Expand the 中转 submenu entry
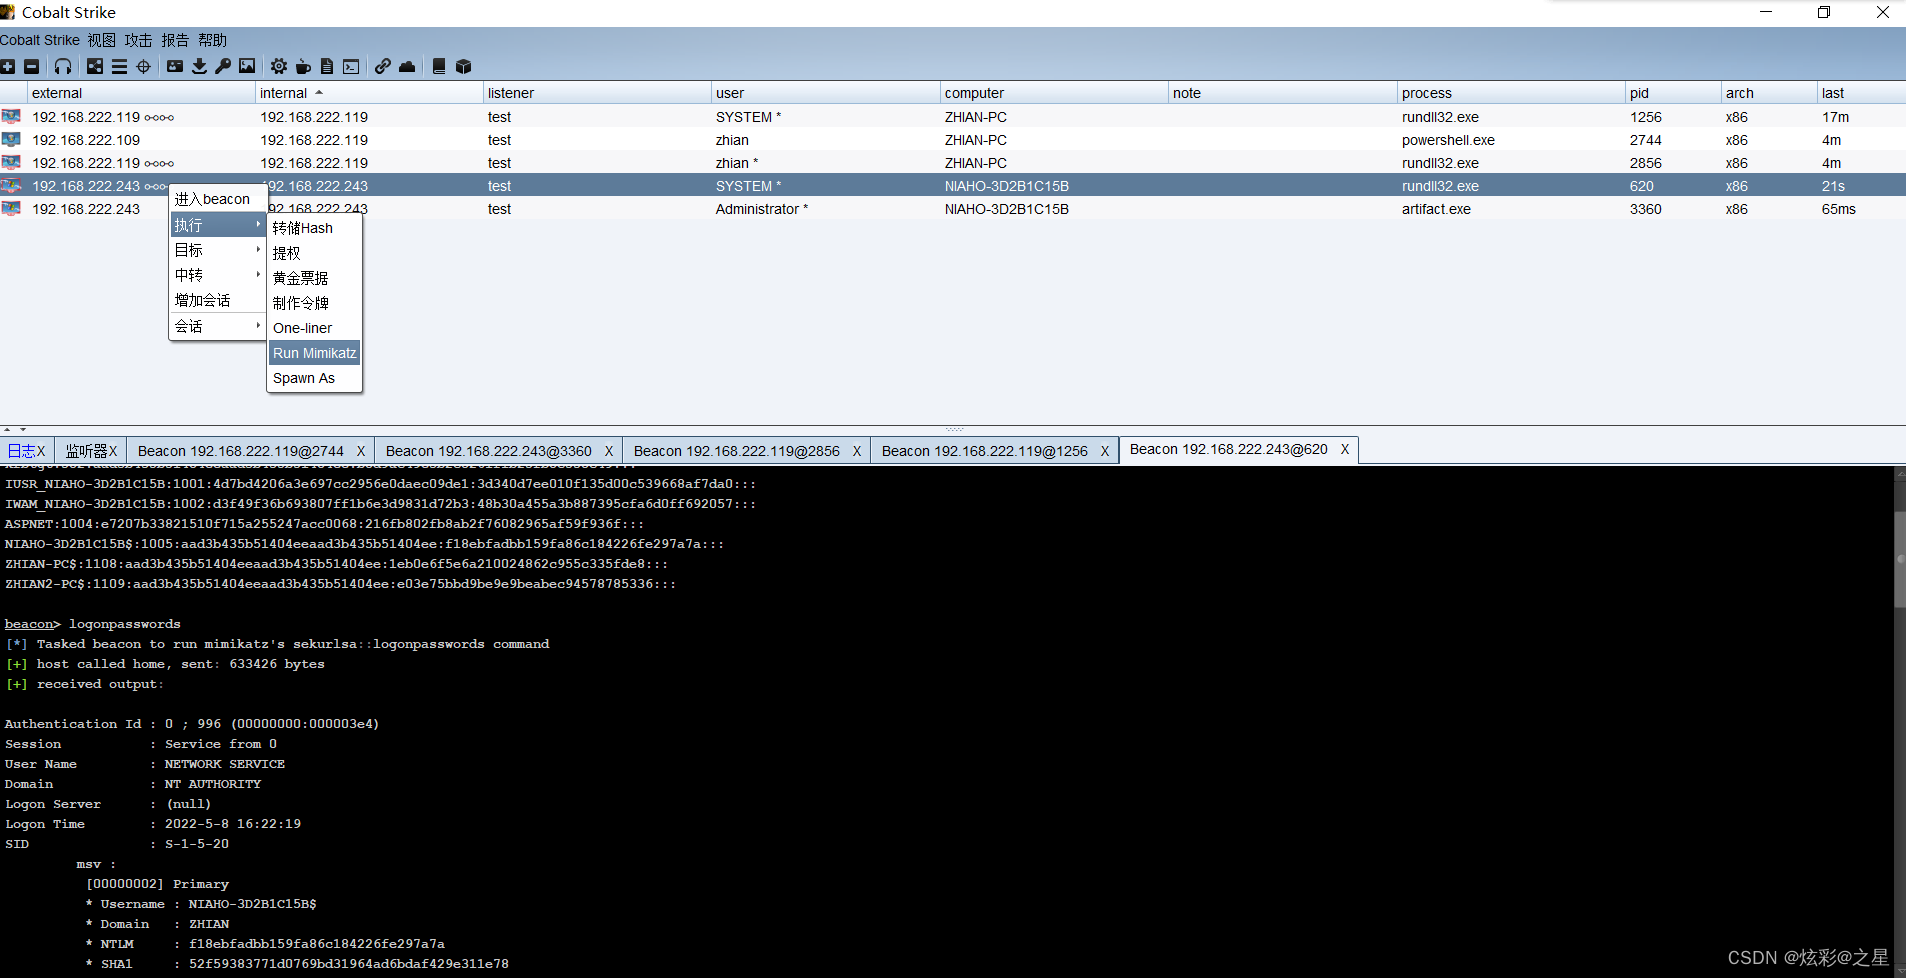 coord(217,275)
